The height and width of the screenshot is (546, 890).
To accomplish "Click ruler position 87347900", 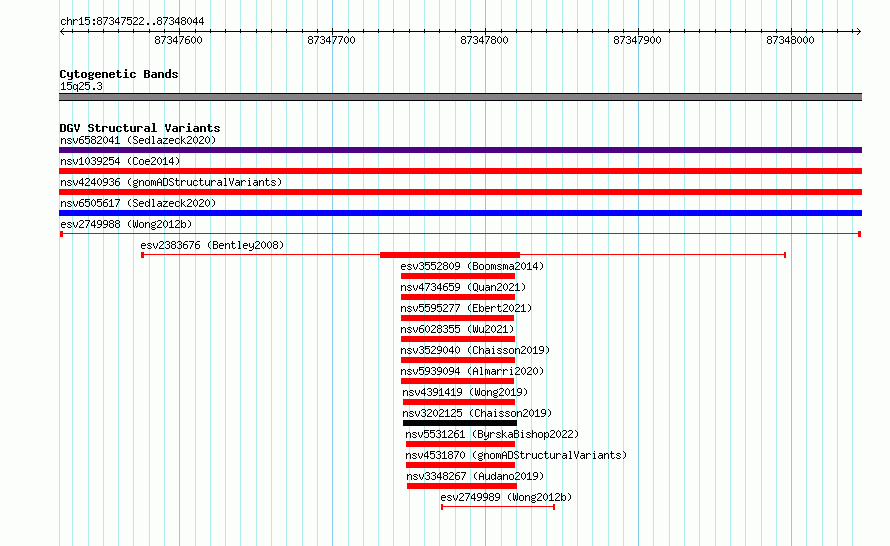I will tap(637, 40).
